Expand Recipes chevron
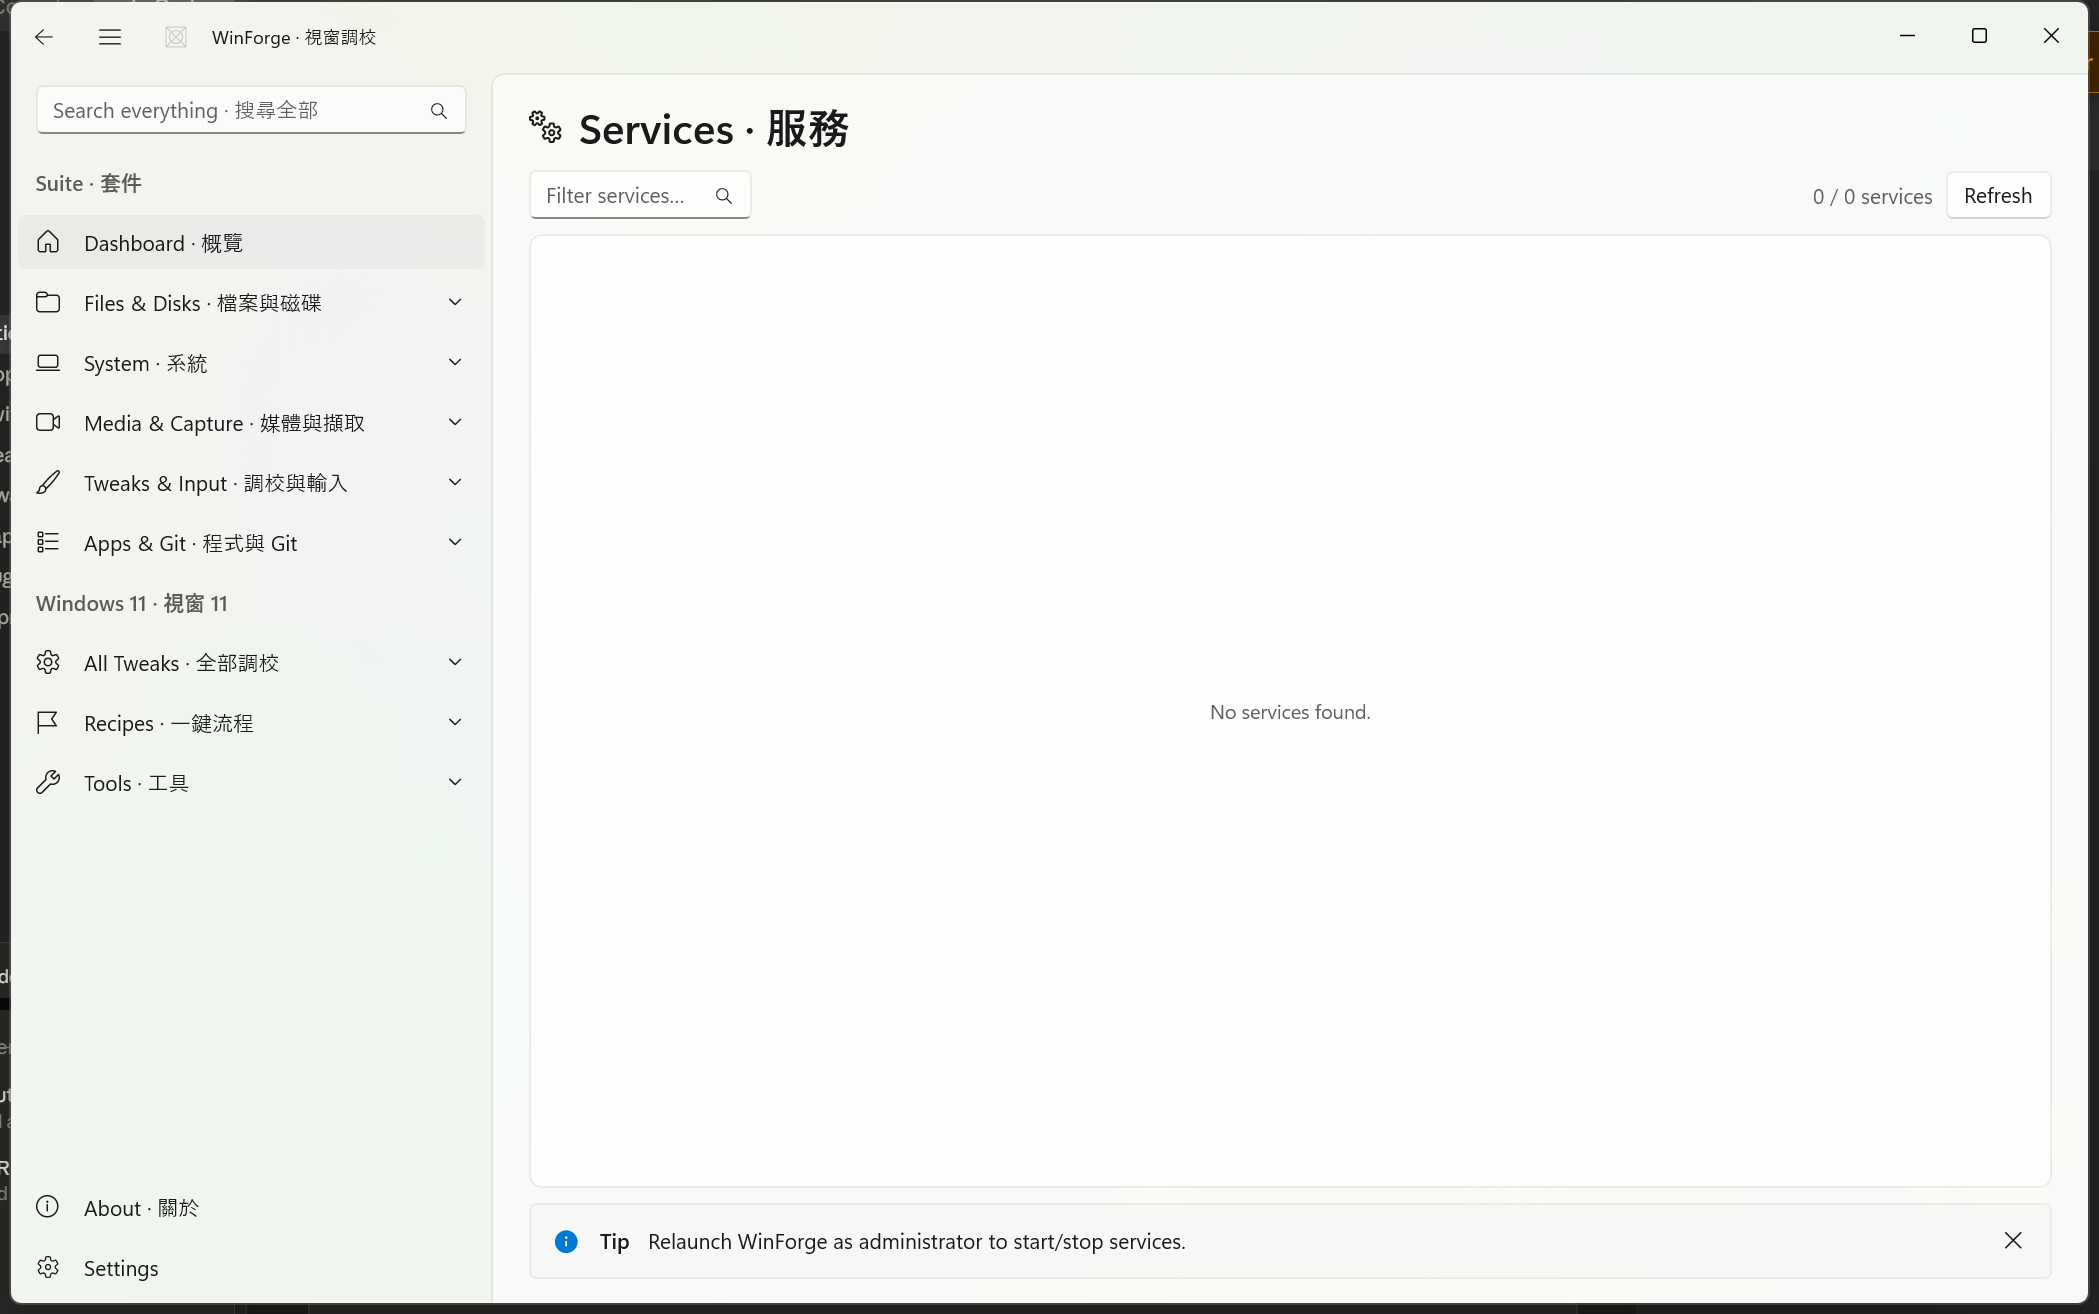The image size is (2099, 1314). point(455,722)
